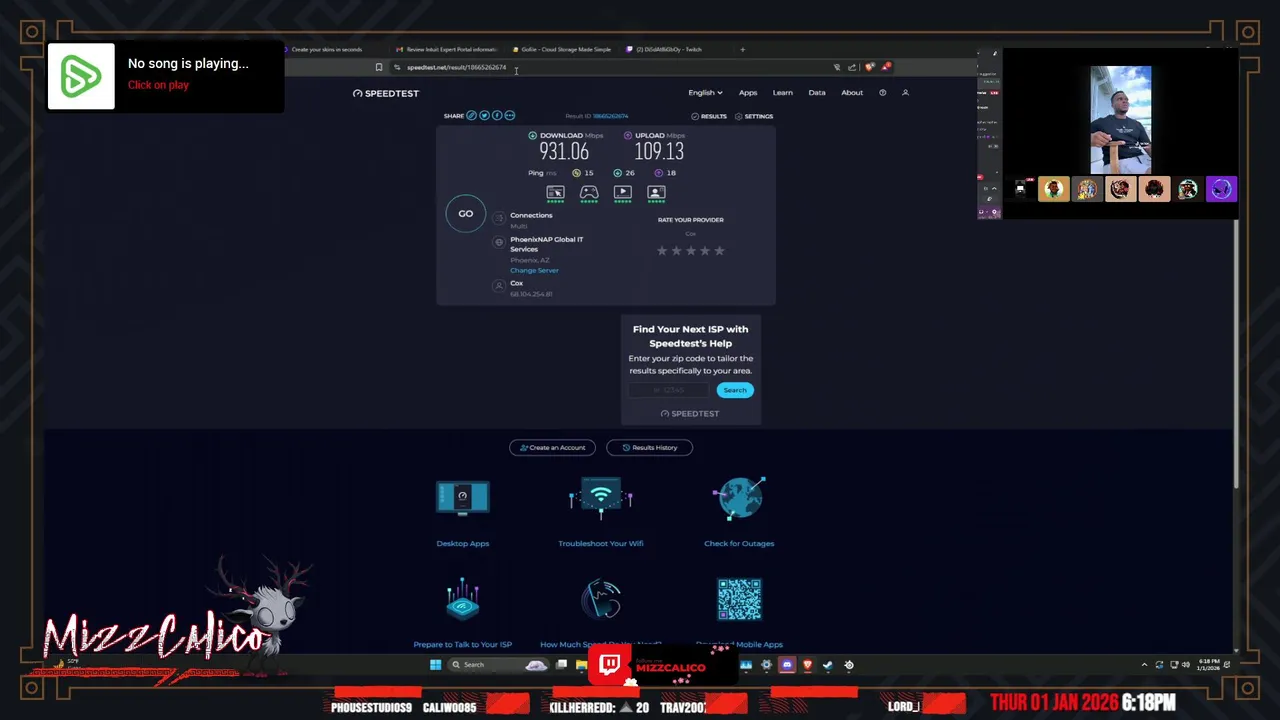This screenshot has height=720, width=1280.
Task: Click the Brave shields icon
Action: (870, 67)
